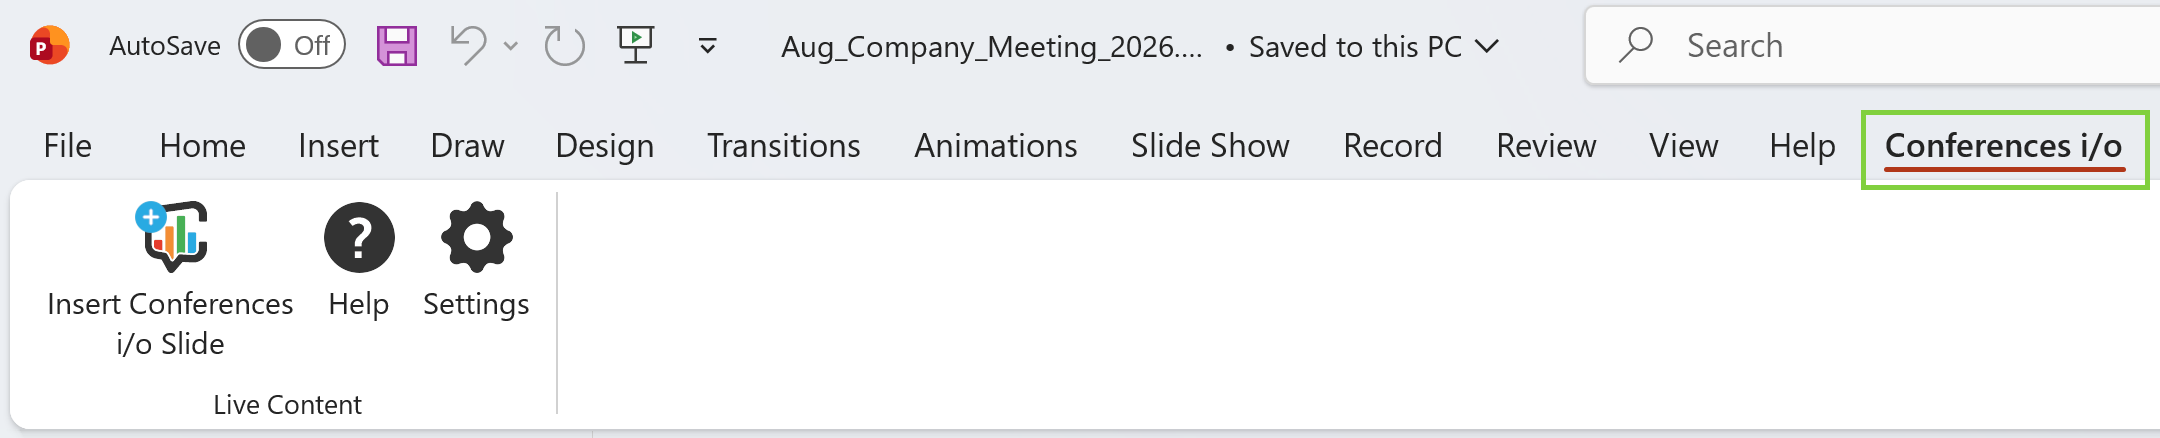Open the File menu tab

coord(67,146)
